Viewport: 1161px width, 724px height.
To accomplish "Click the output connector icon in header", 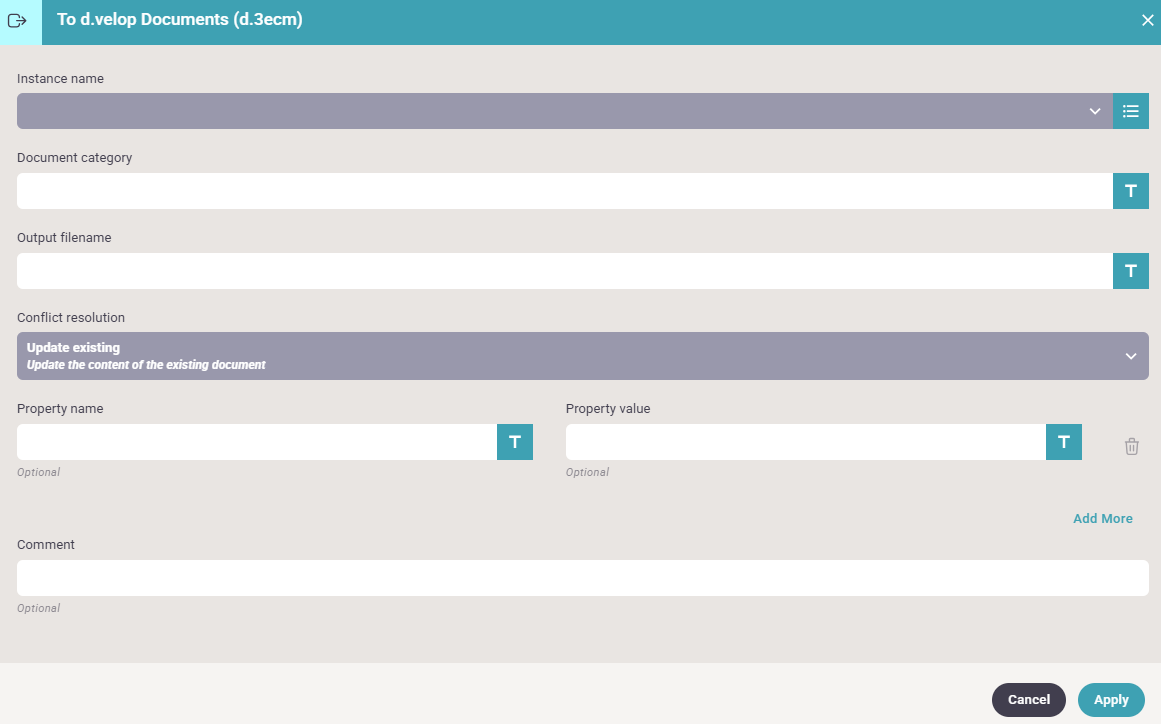I will (x=17, y=21).
